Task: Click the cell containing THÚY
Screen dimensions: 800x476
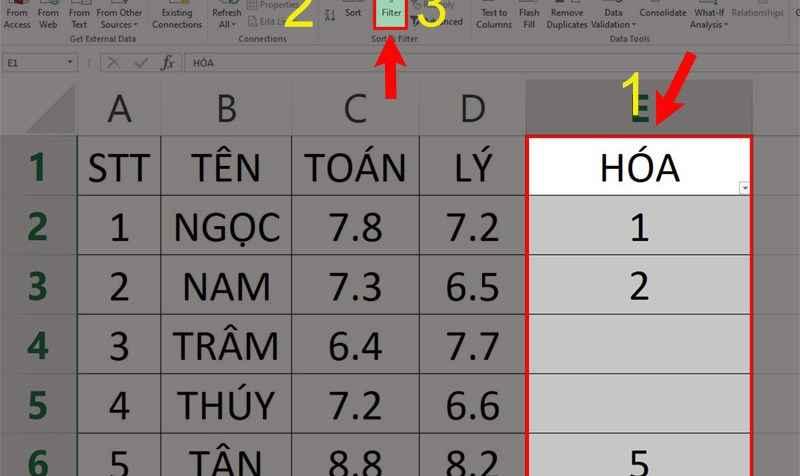Action: click(227, 404)
